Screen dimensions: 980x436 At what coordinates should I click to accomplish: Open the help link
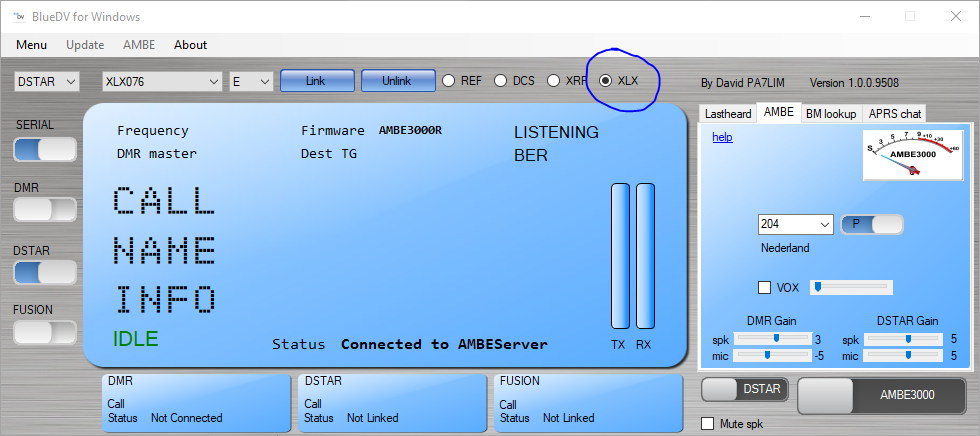point(722,137)
